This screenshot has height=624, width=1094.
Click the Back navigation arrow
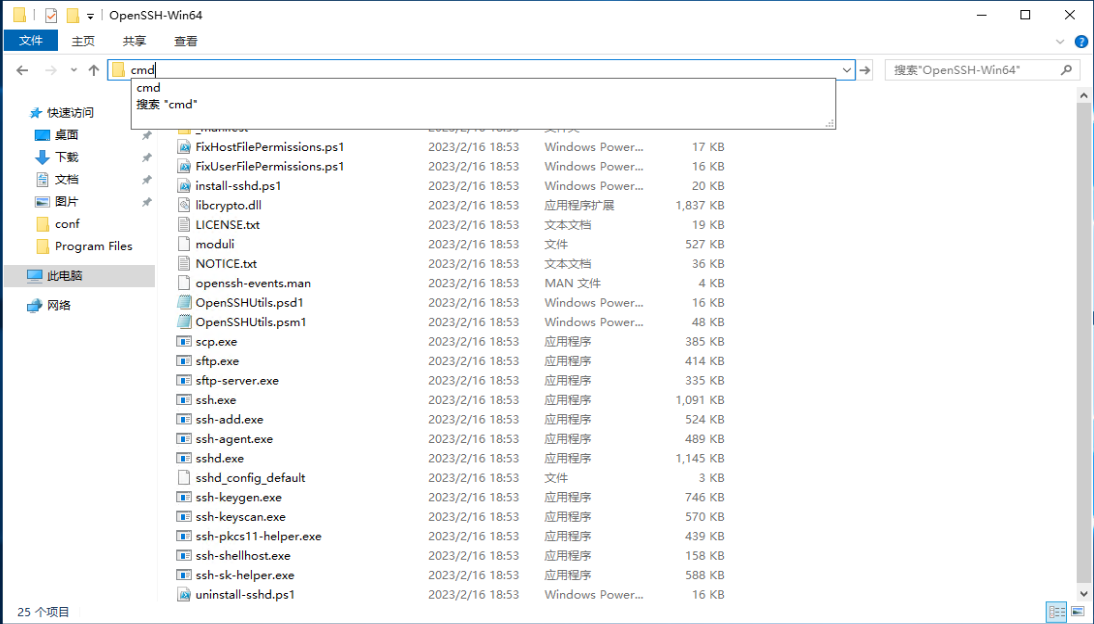point(22,70)
